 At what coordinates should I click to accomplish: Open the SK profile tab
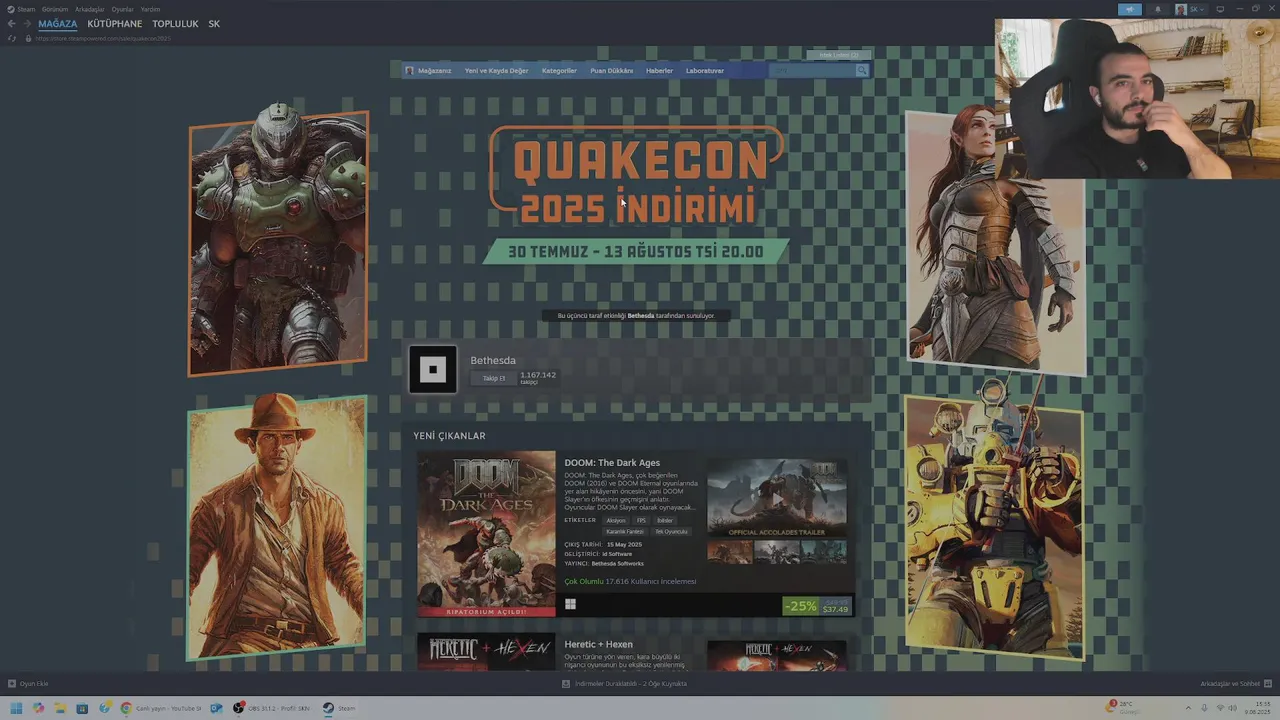(214, 24)
